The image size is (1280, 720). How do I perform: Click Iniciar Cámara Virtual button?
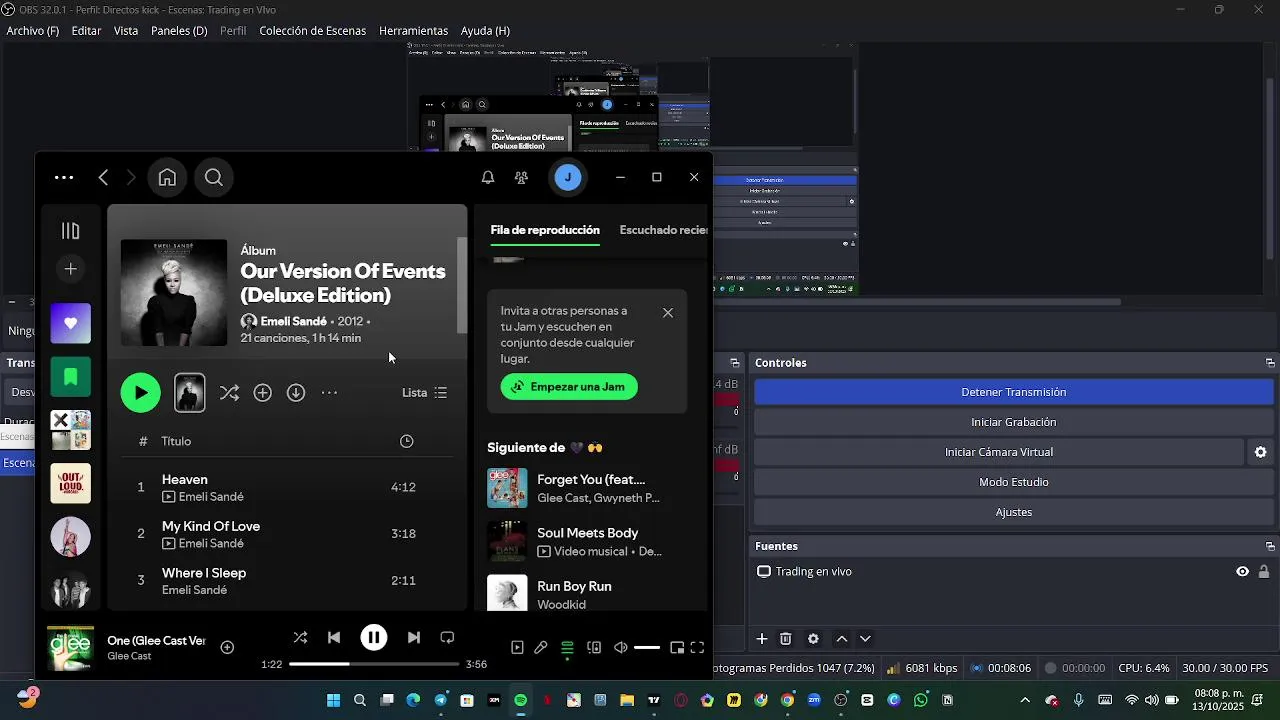click(x=998, y=452)
